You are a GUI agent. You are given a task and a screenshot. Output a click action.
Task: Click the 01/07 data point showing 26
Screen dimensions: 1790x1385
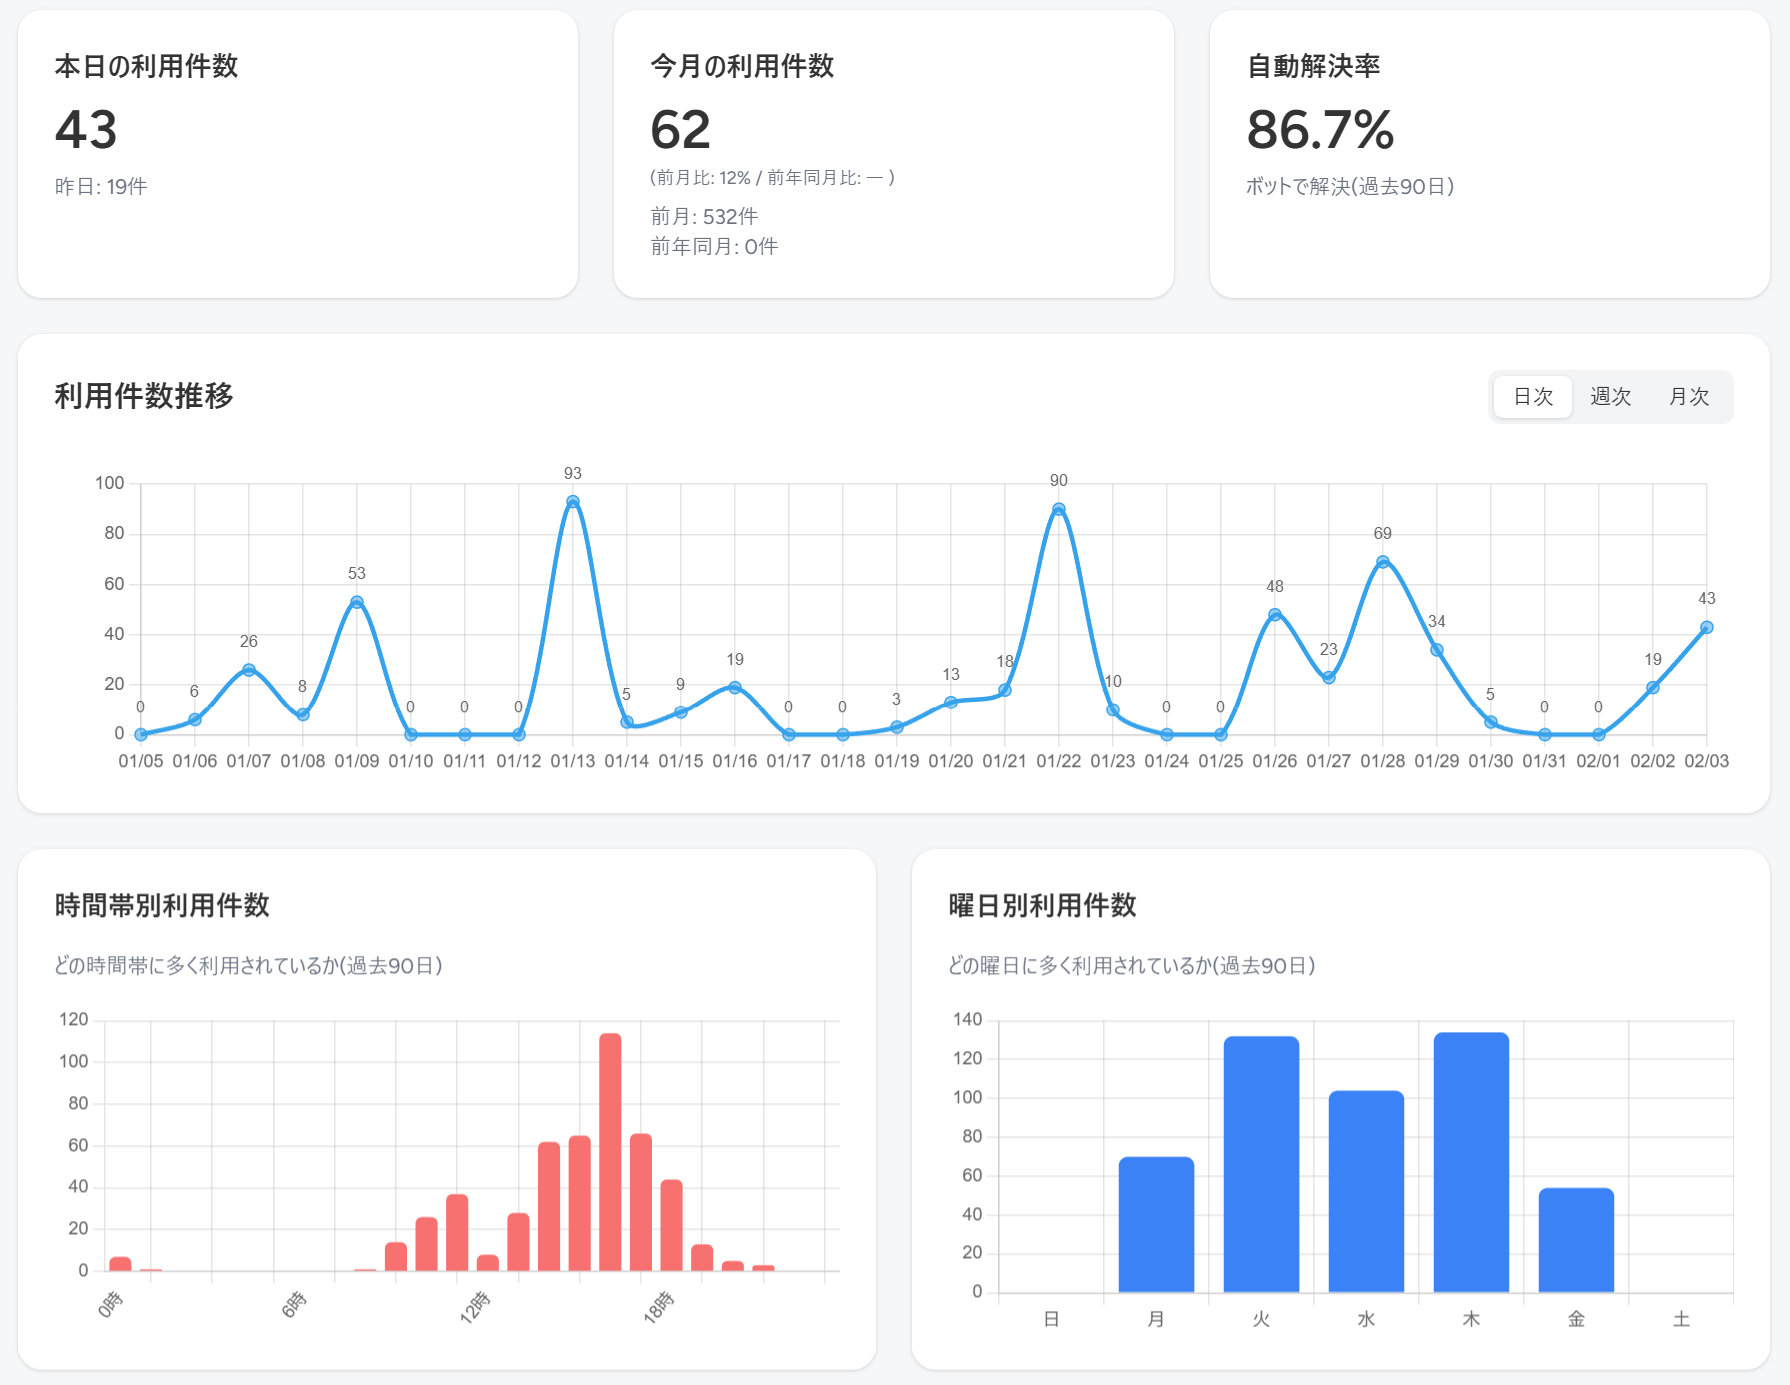tap(249, 670)
